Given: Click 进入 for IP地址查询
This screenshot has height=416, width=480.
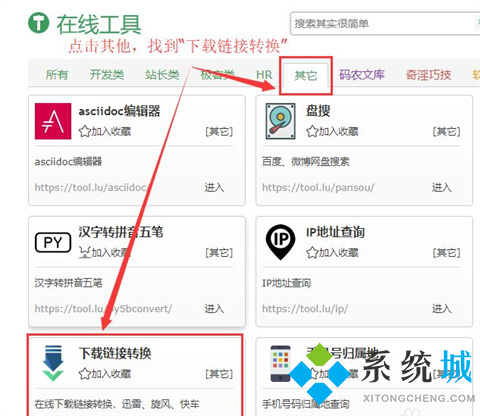Looking at the screenshot, I should coord(442,309).
